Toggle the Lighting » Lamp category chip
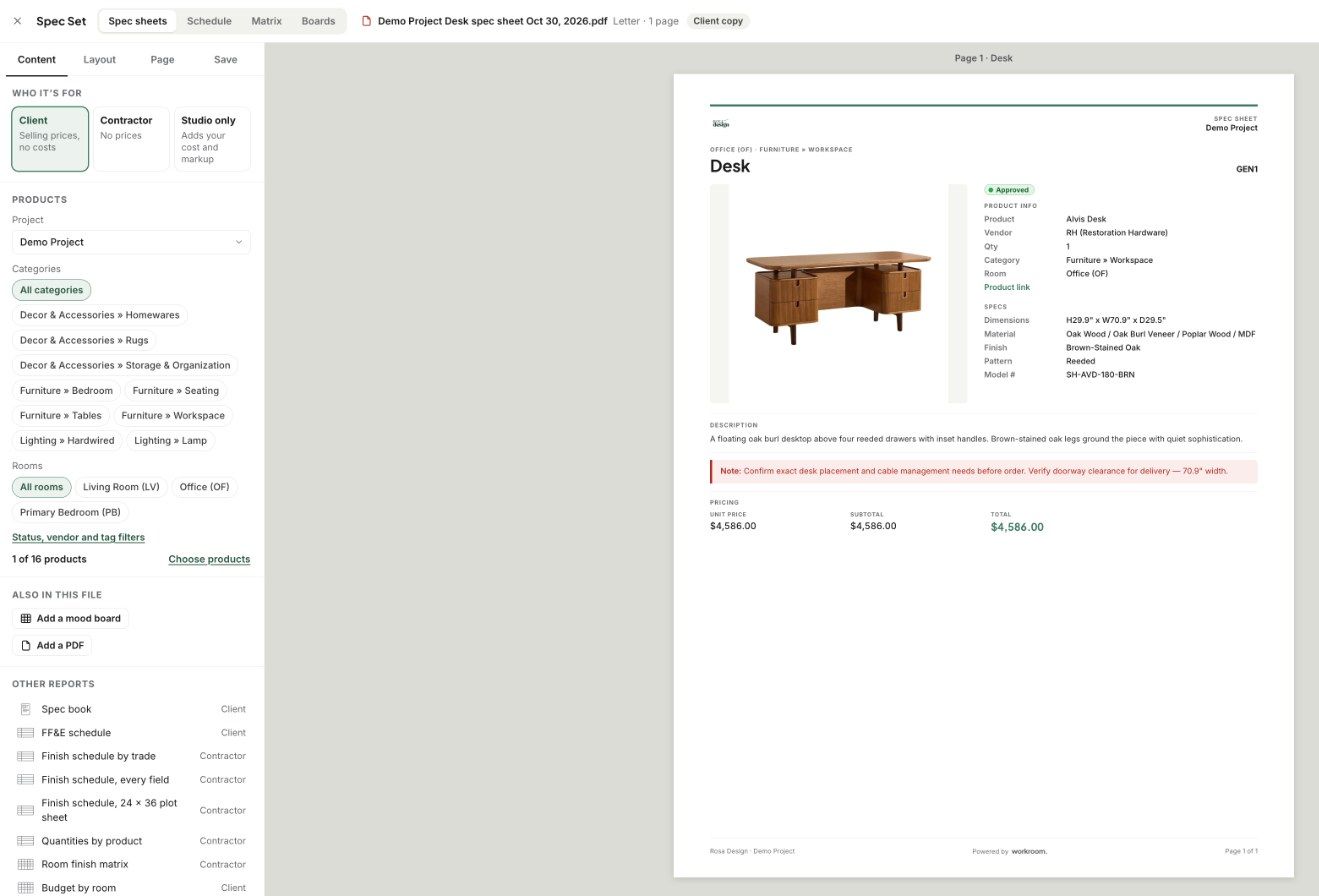This screenshot has width=1319, height=896. [x=171, y=441]
